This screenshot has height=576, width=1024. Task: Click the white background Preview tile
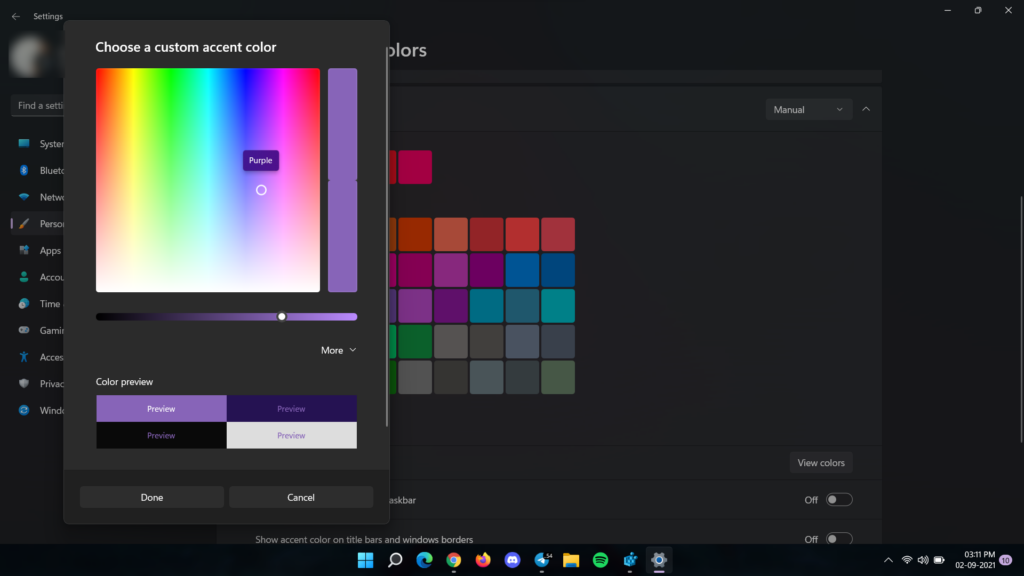(291, 436)
